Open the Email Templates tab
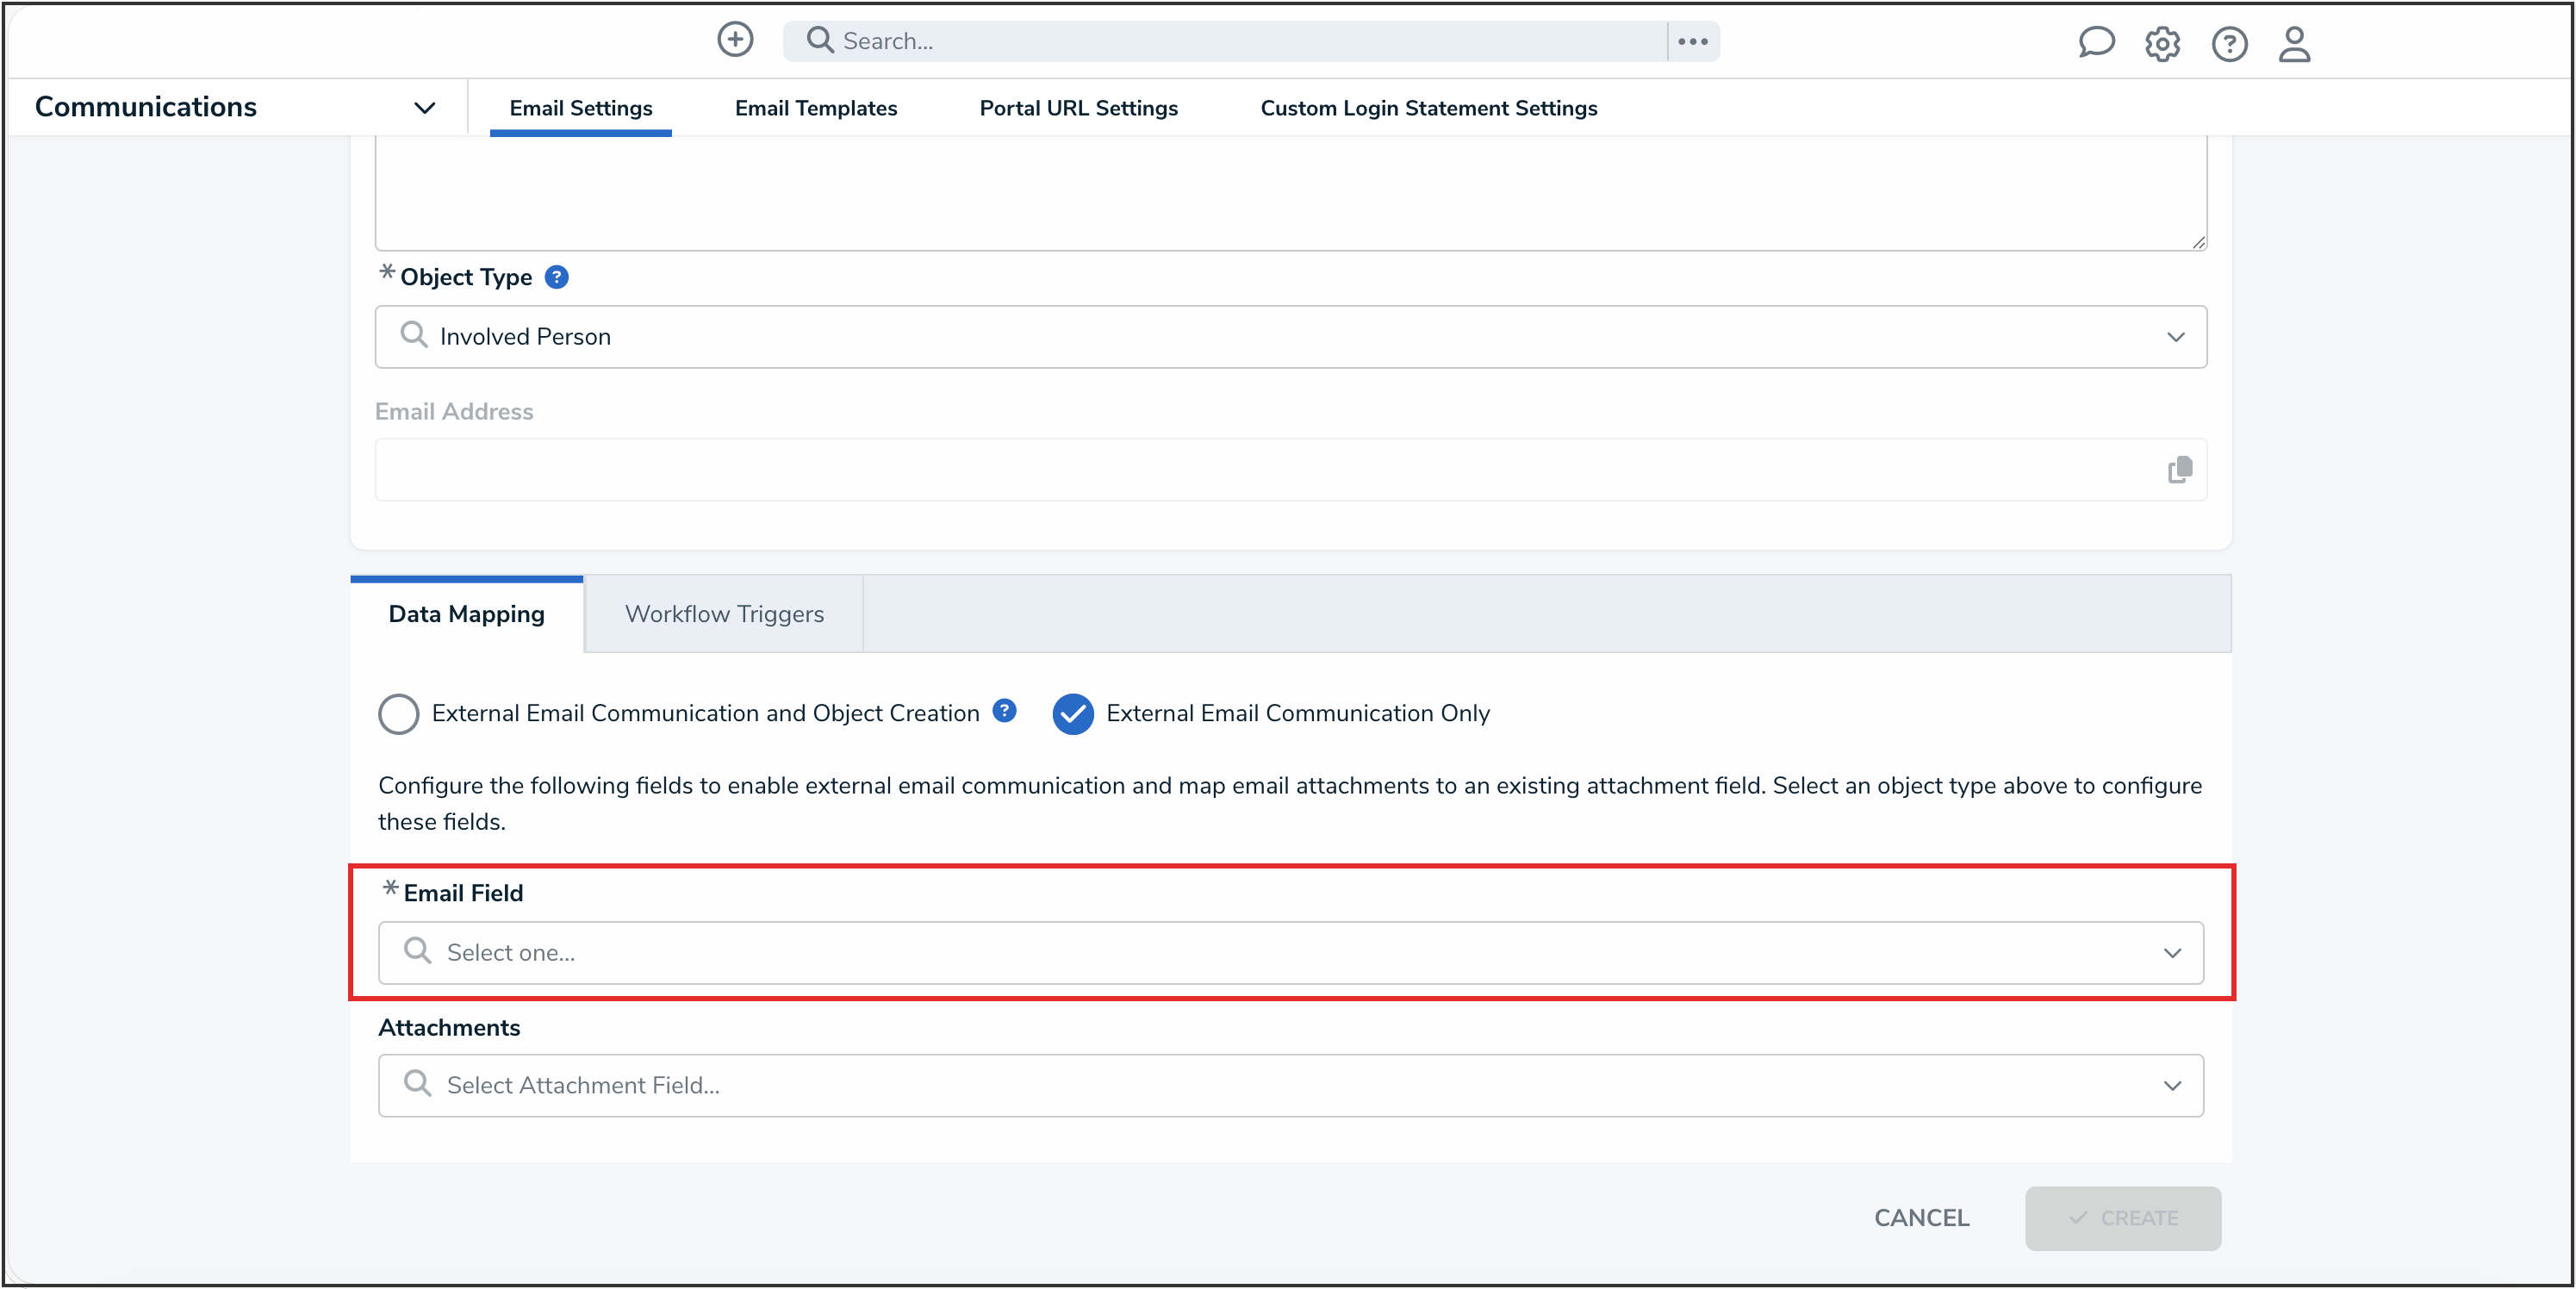The width and height of the screenshot is (2576, 1289). click(815, 108)
